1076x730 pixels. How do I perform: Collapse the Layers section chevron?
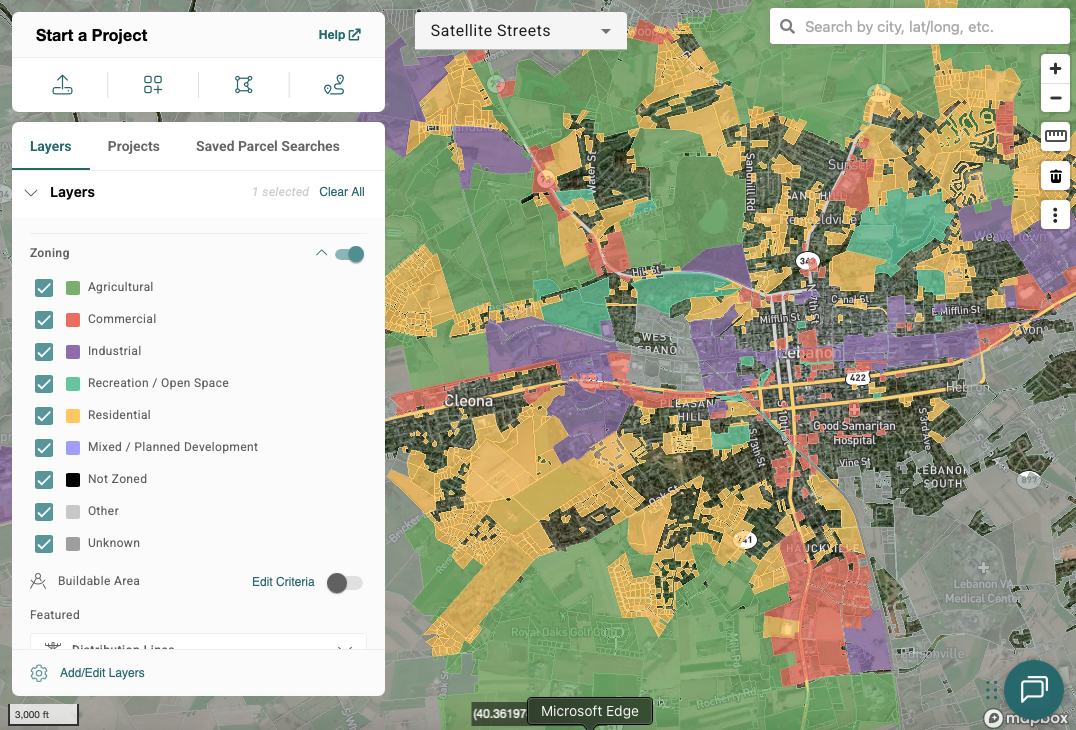(x=31, y=193)
